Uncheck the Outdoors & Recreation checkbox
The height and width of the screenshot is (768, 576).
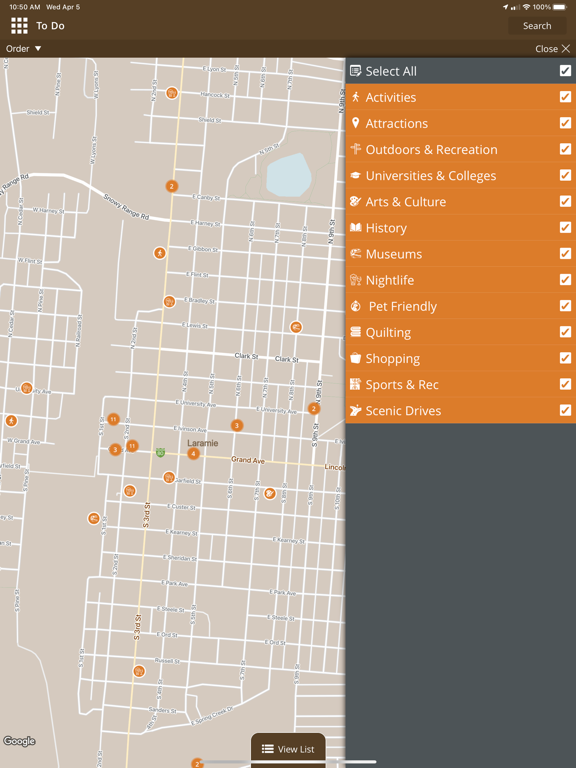565,149
